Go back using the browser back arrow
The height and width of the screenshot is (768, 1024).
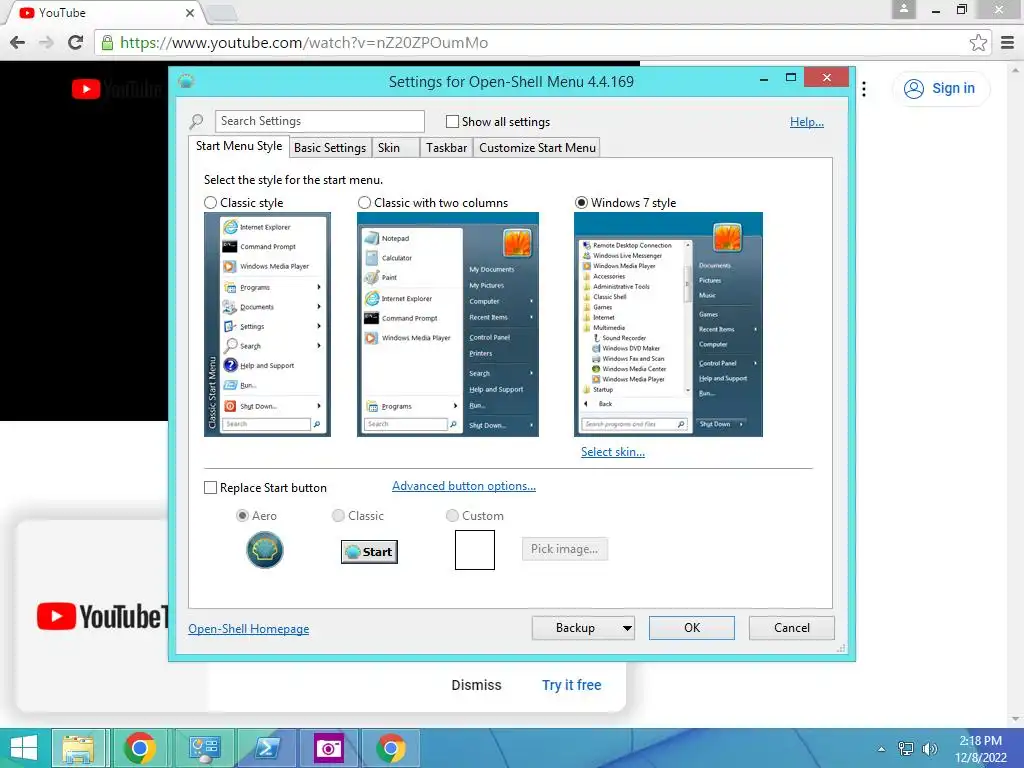coord(18,42)
